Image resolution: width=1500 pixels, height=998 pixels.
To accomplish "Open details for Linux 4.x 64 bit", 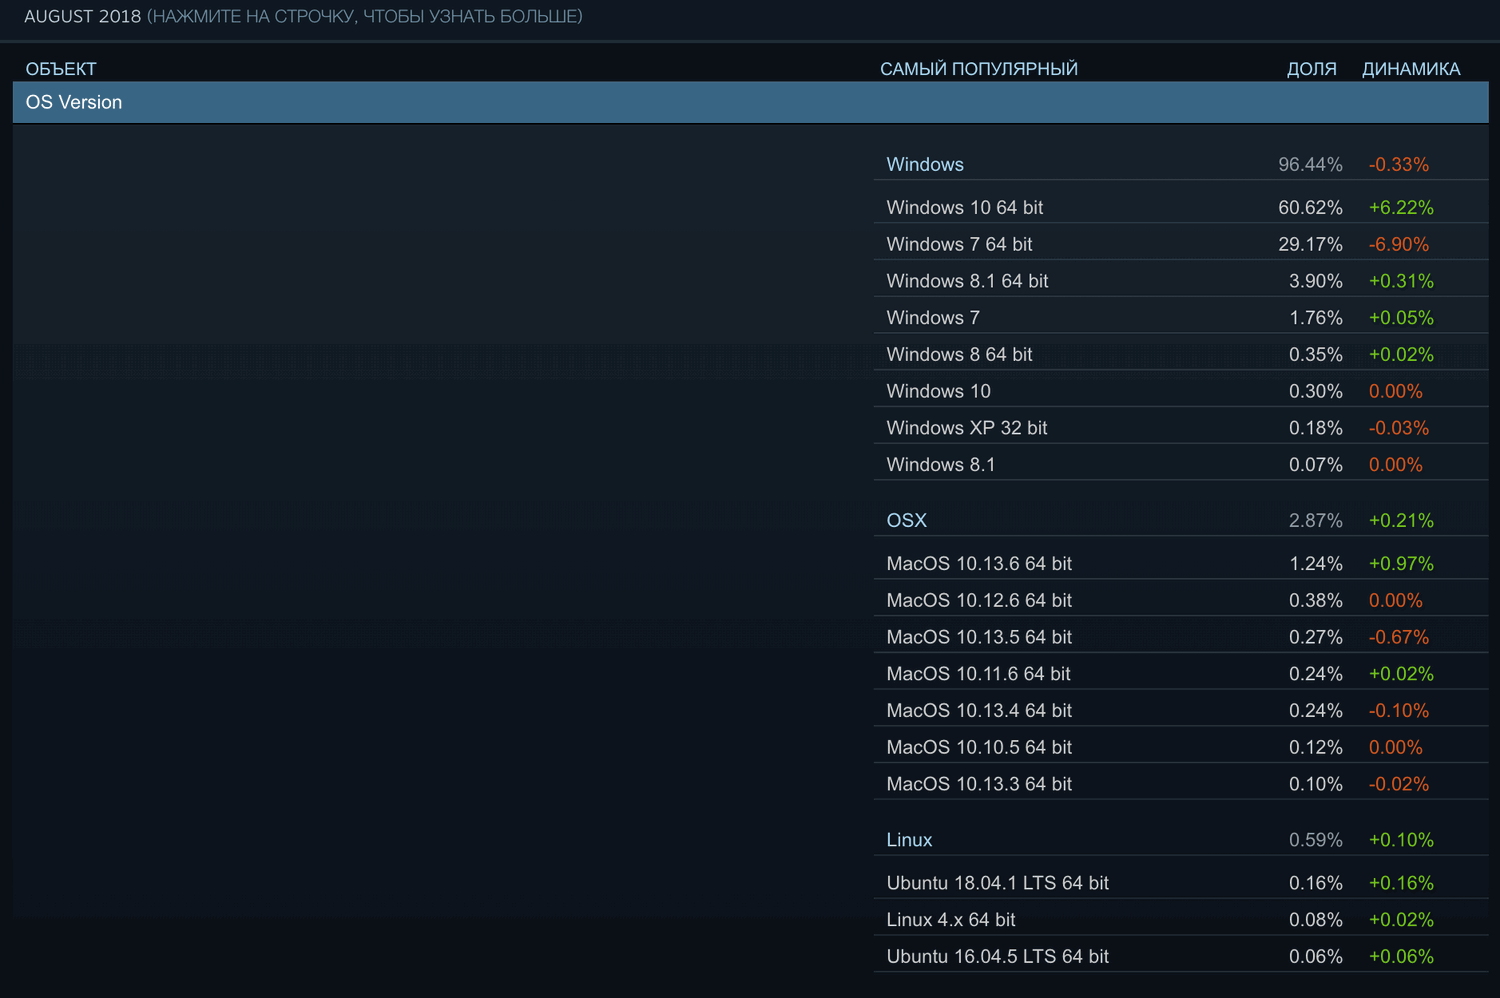I will point(950,919).
